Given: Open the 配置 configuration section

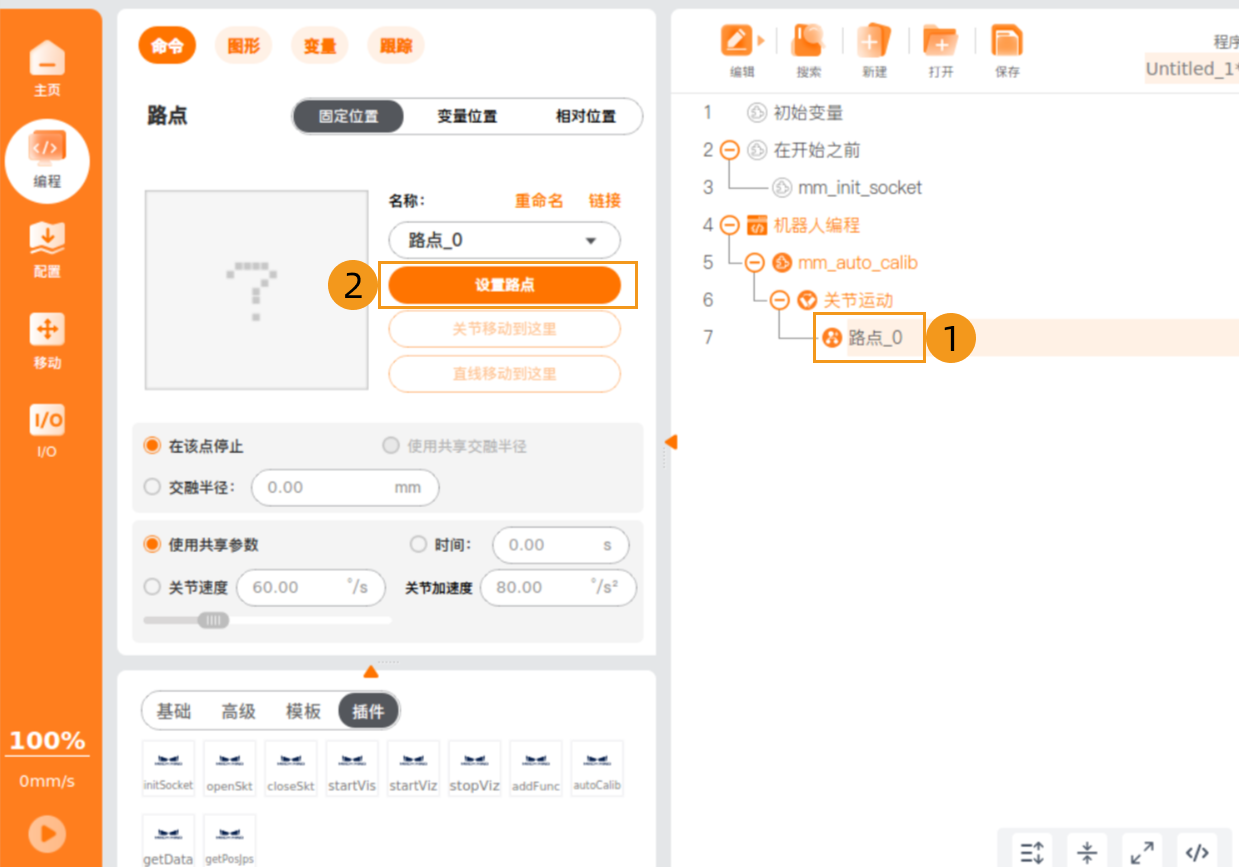Looking at the screenshot, I should click(47, 250).
